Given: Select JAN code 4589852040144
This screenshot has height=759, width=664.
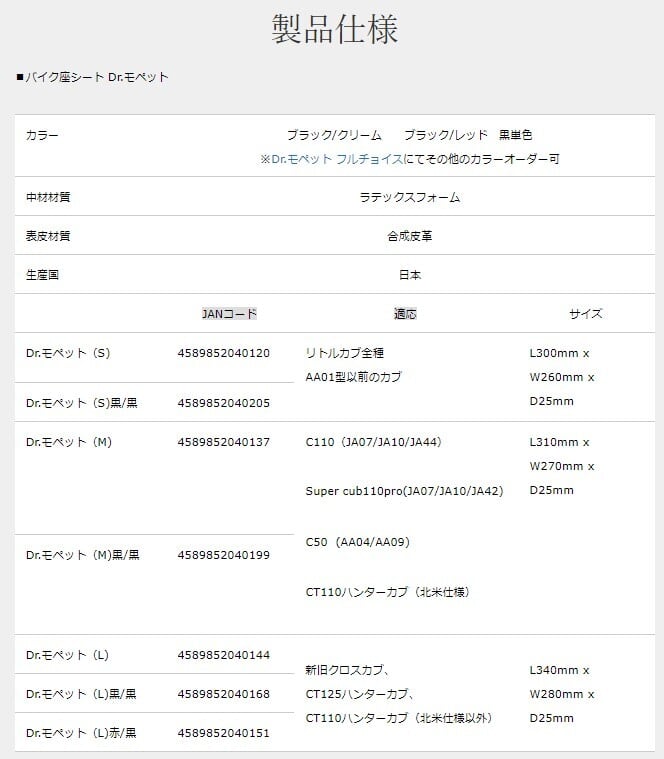Looking at the screenshot, I should click(224, 655).
